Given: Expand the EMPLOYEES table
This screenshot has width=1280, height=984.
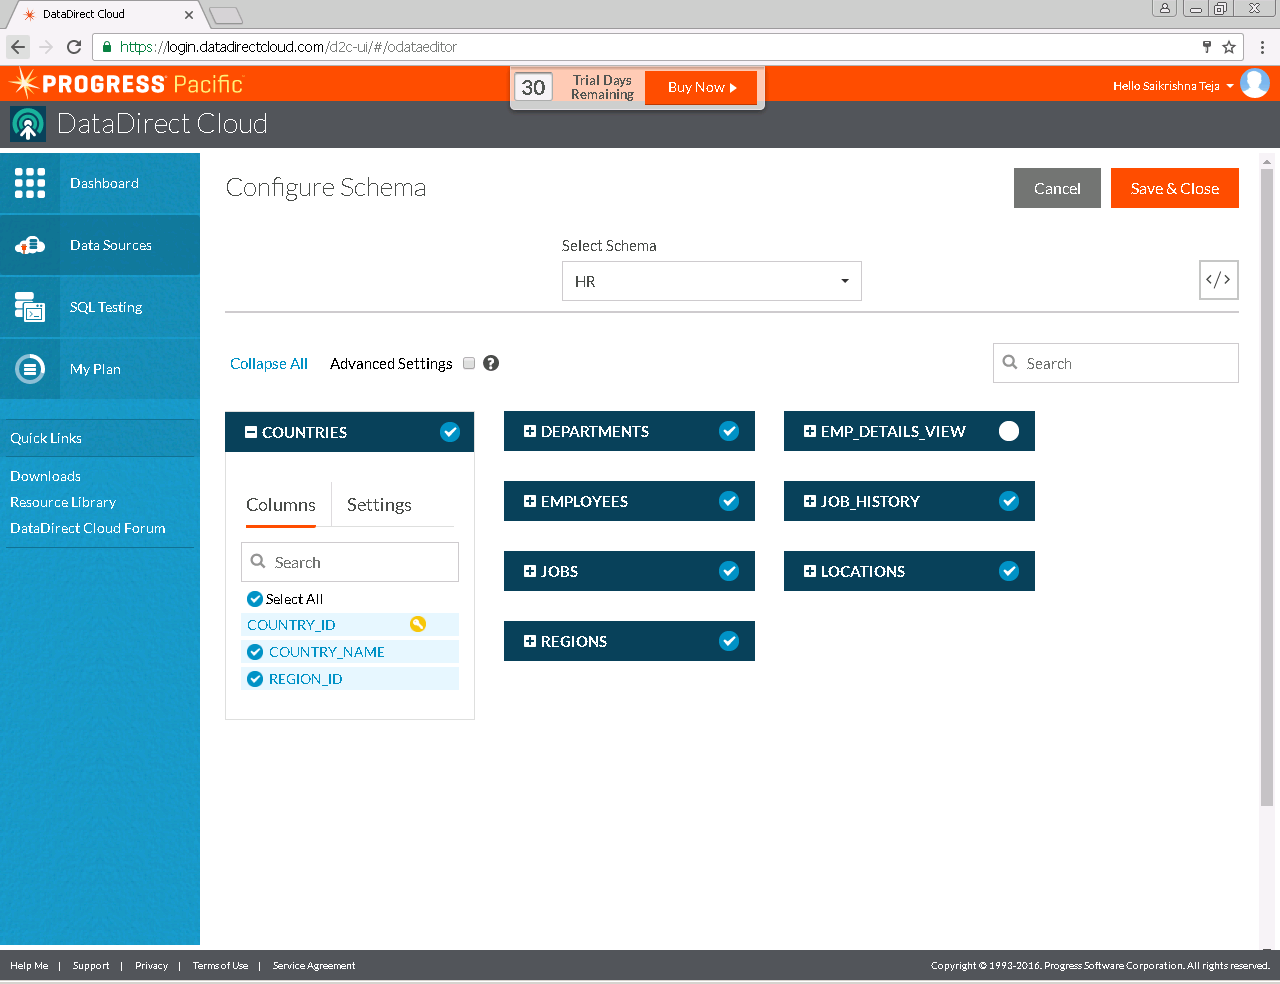Looking at the screenshot, I should click(530, 501).
